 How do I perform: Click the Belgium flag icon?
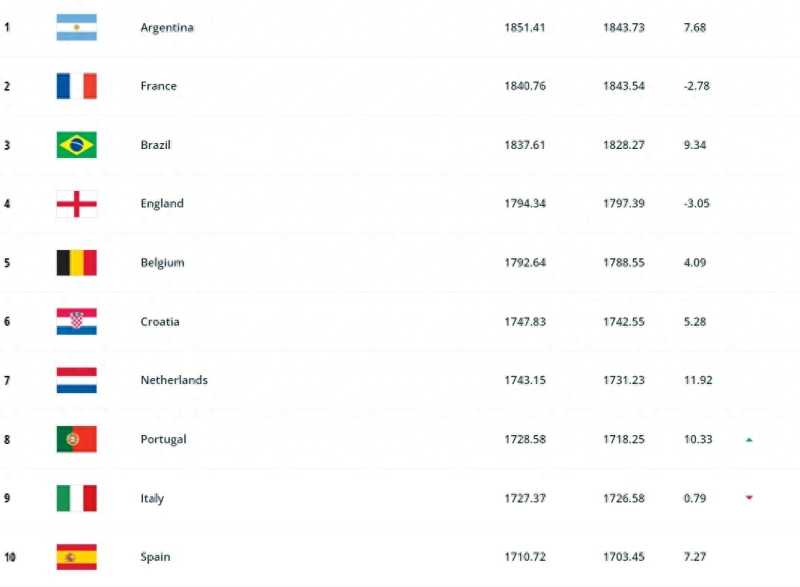click(x=76, y=263)
